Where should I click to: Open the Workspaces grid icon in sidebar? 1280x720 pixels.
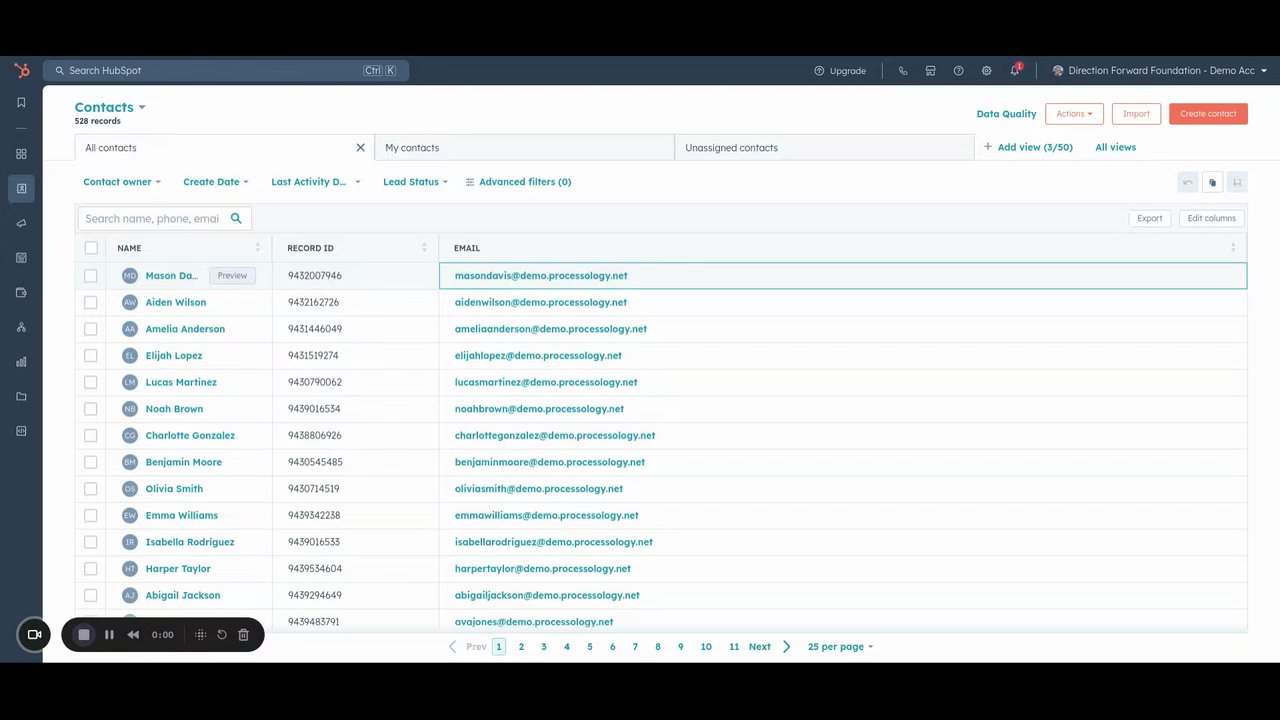[x=21, y=154]
